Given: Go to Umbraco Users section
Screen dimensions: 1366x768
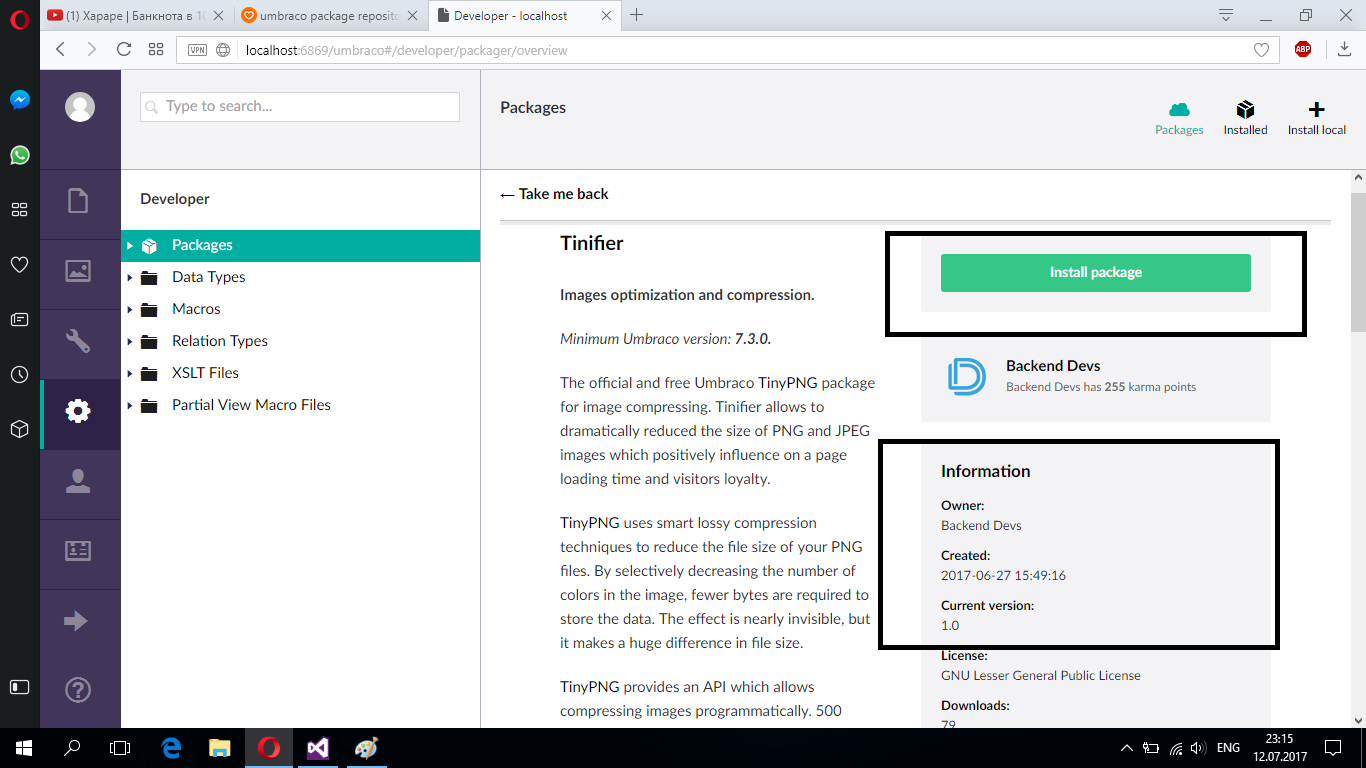Looking at the screenshot, I should coord(78,481).
